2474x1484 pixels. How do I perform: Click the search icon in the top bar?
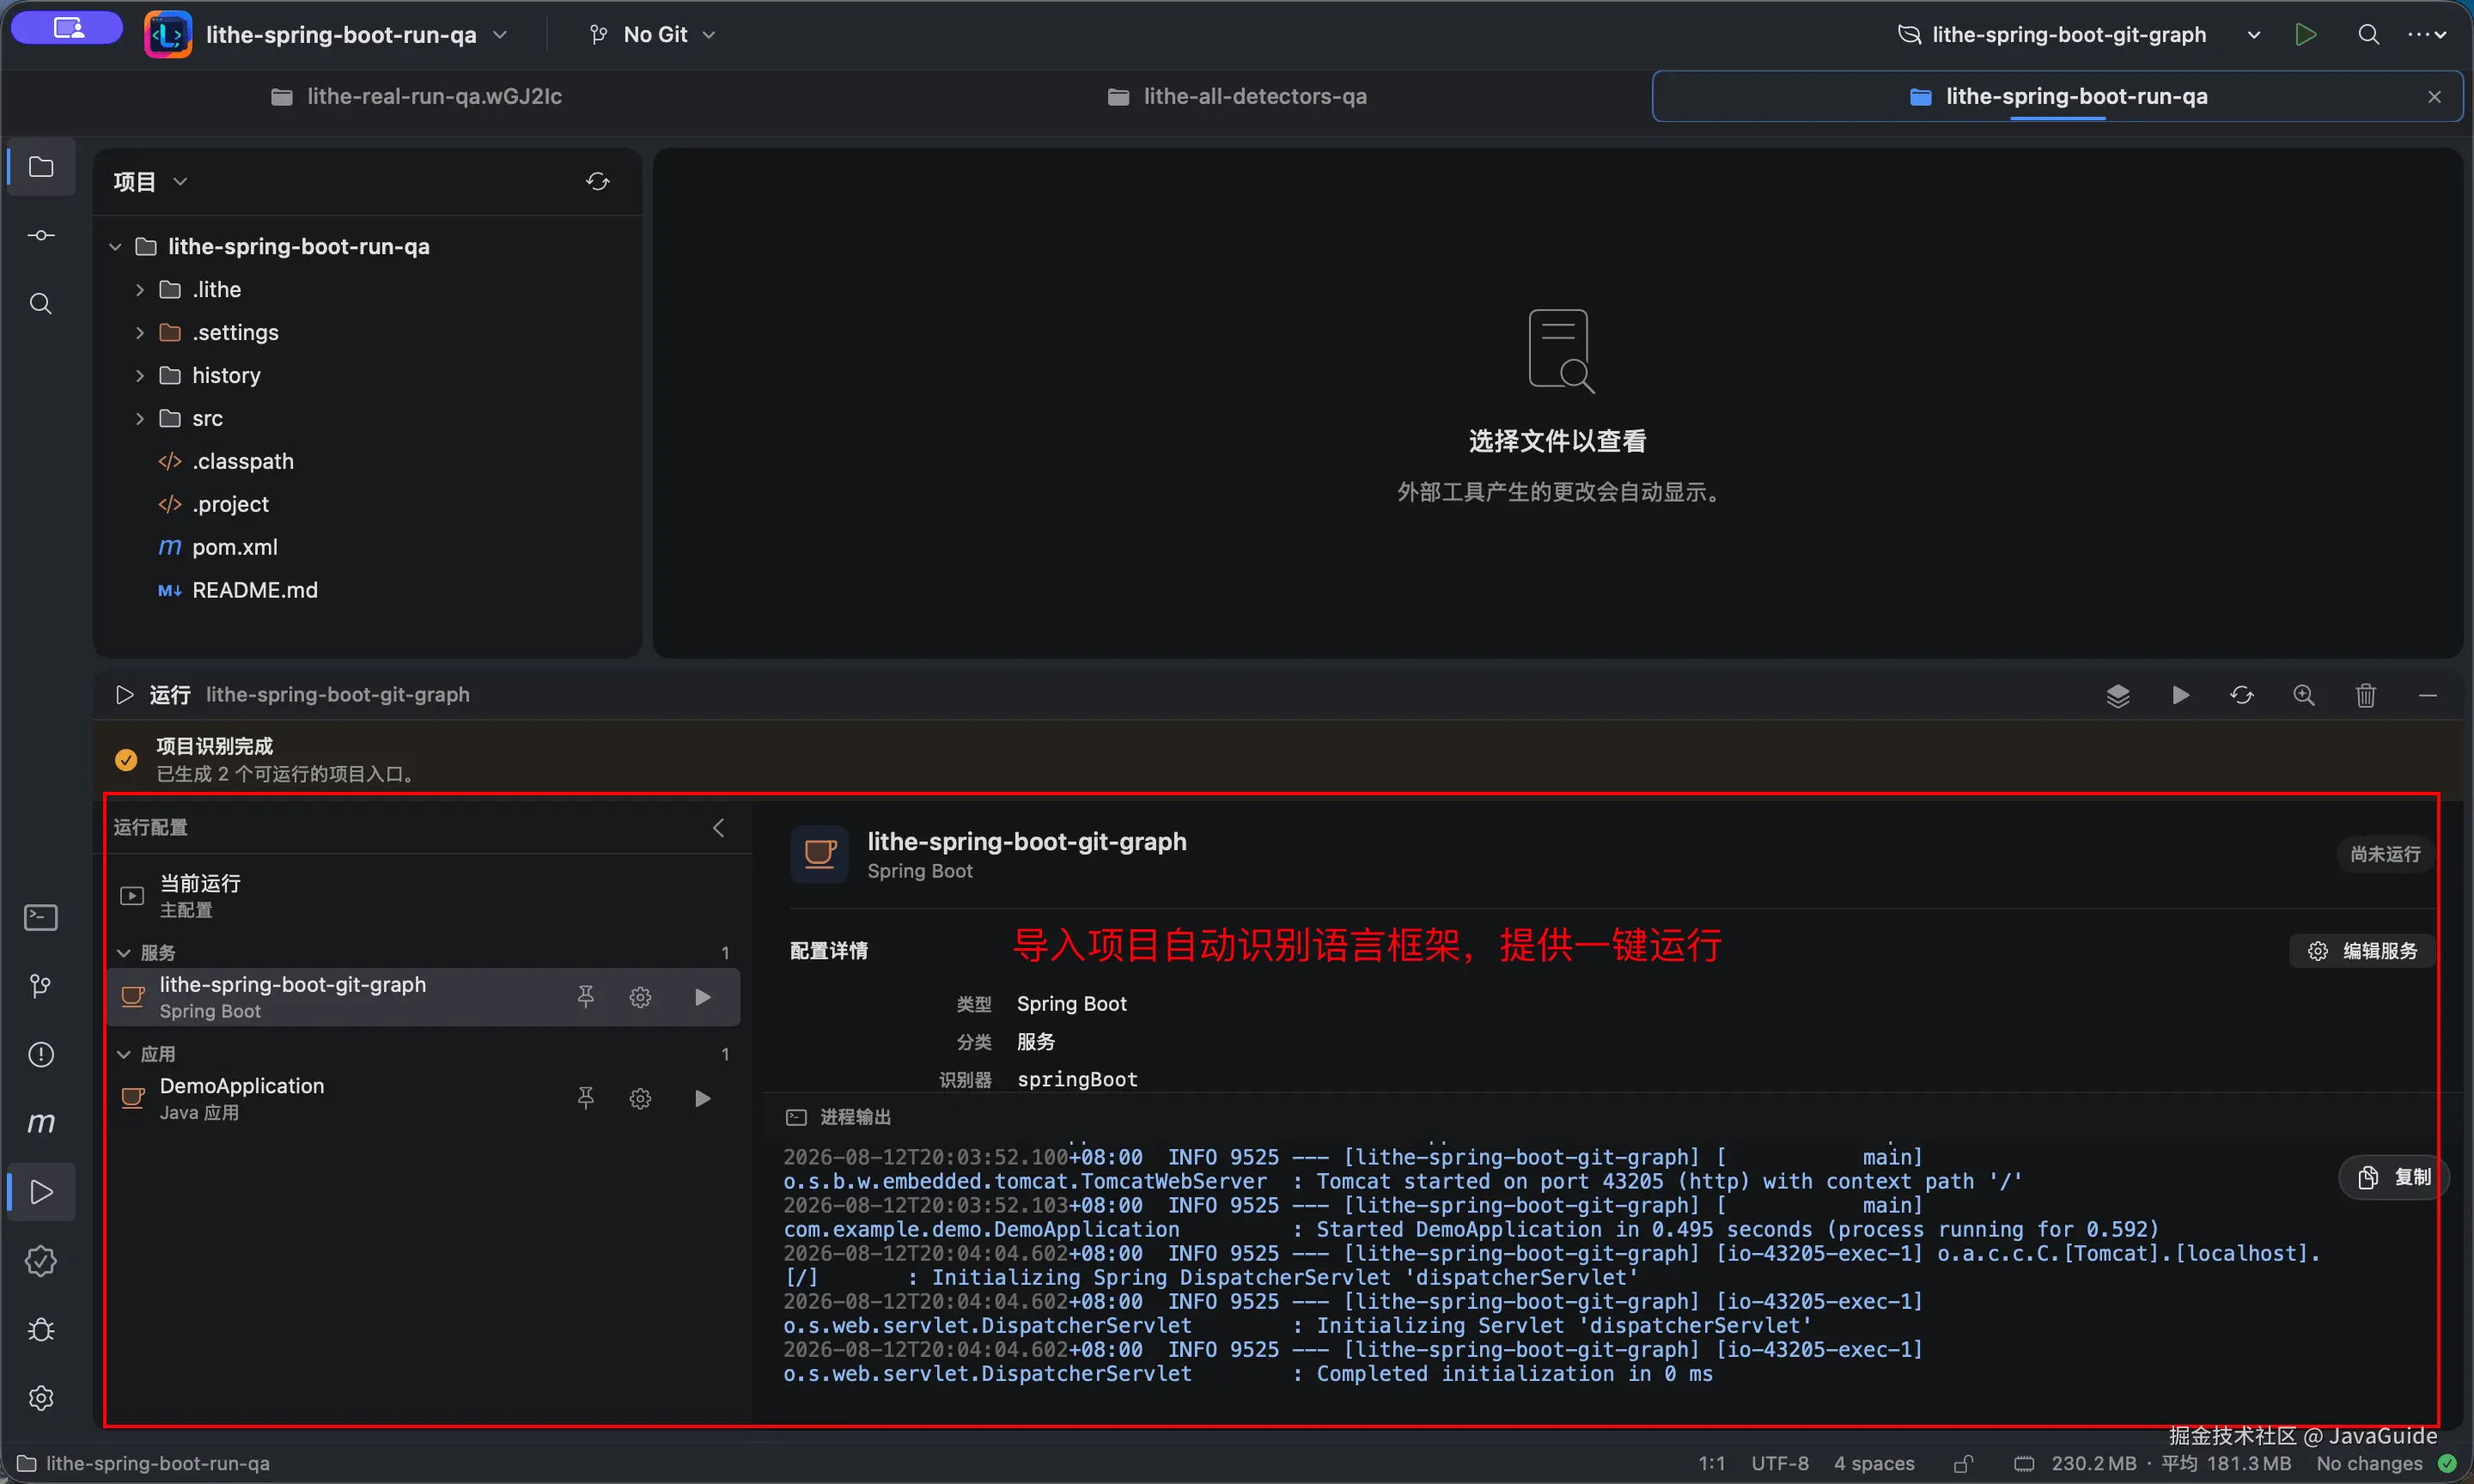coord(2368,35)
